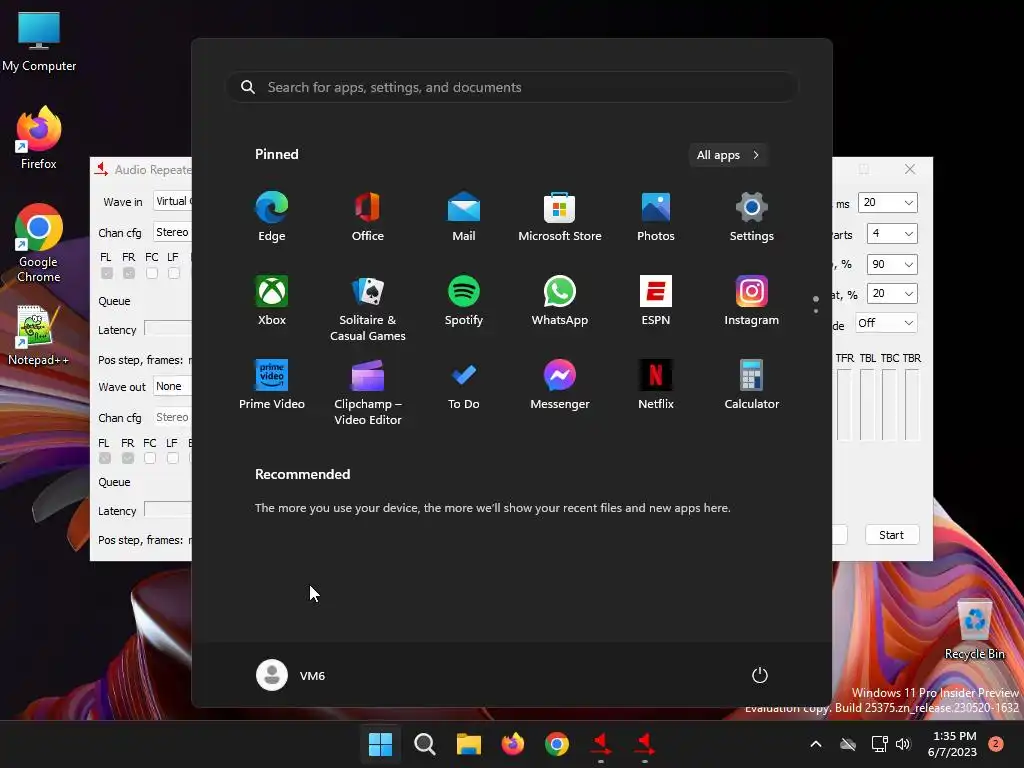Viewport: 1024px width, 768px height.
Task: Open lower Chan cfg Stereo dropdown
Action: pyautogui.click(x=172, y=417)
